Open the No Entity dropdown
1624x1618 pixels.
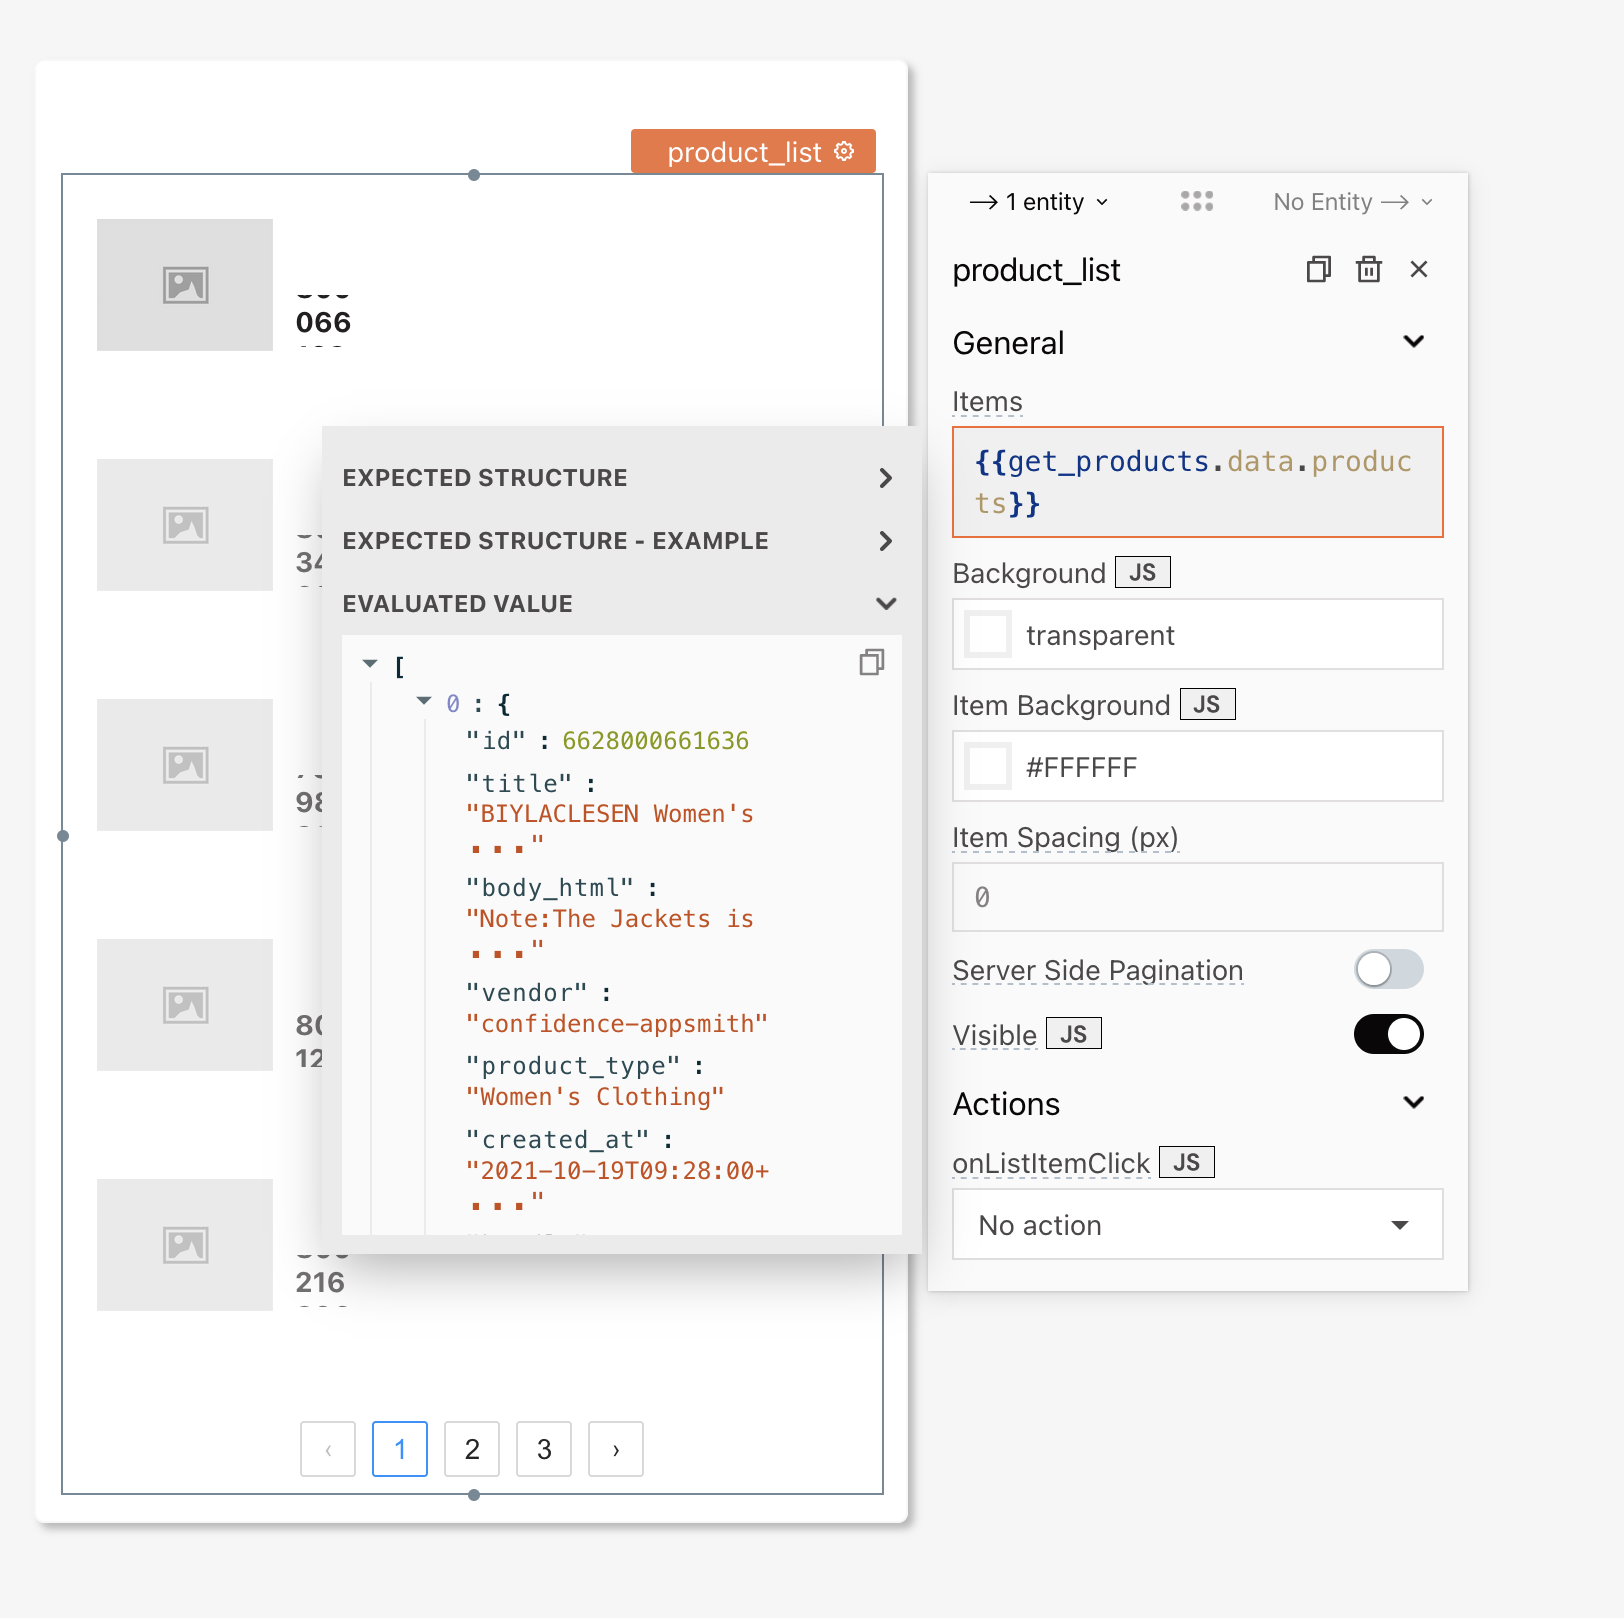tap(1351, 201)
